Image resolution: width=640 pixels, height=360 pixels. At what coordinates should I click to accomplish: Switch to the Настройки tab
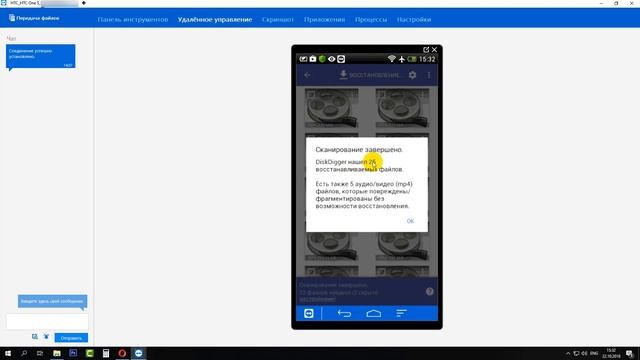pos(414,20)
